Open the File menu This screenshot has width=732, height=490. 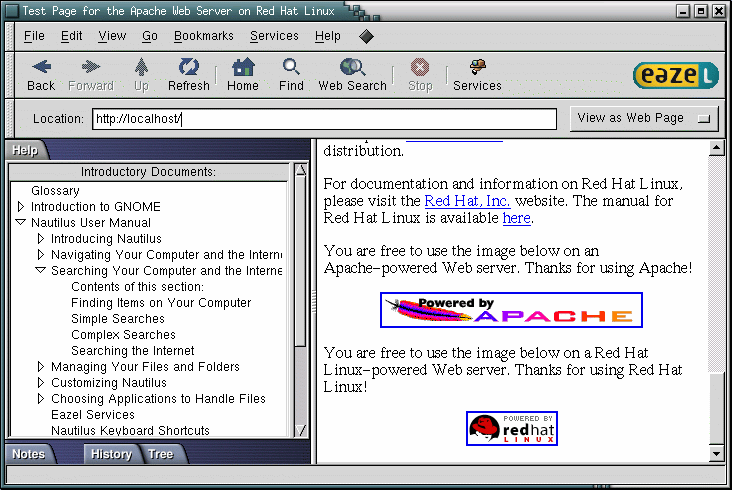(34, 36)
